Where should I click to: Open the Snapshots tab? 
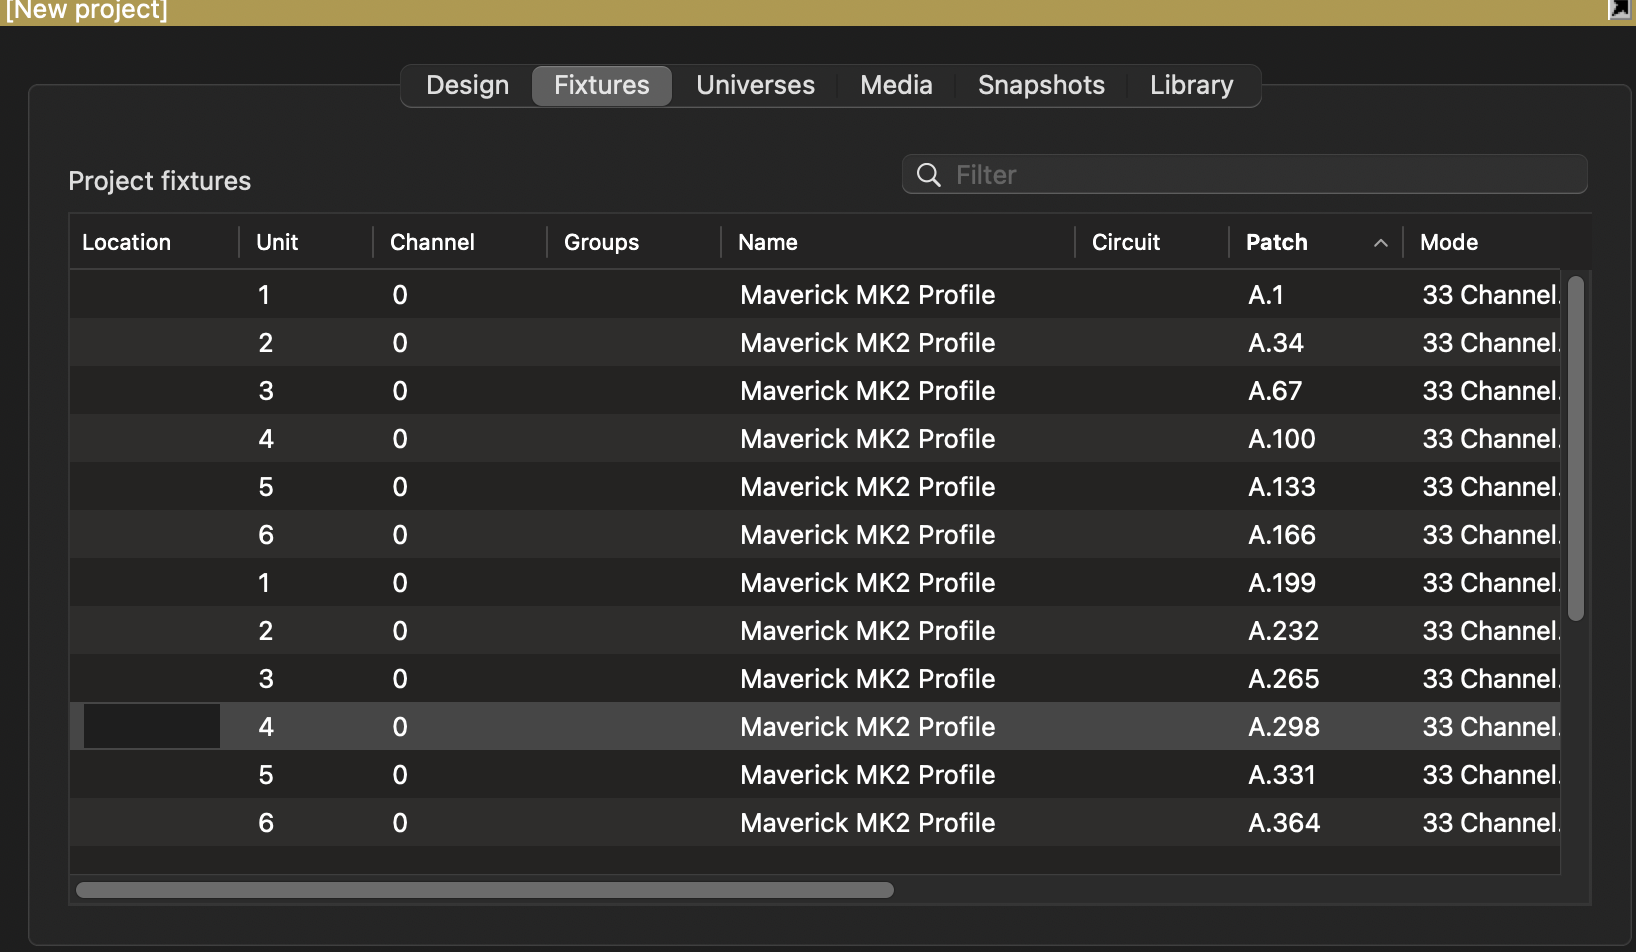tap(1041, 85)
